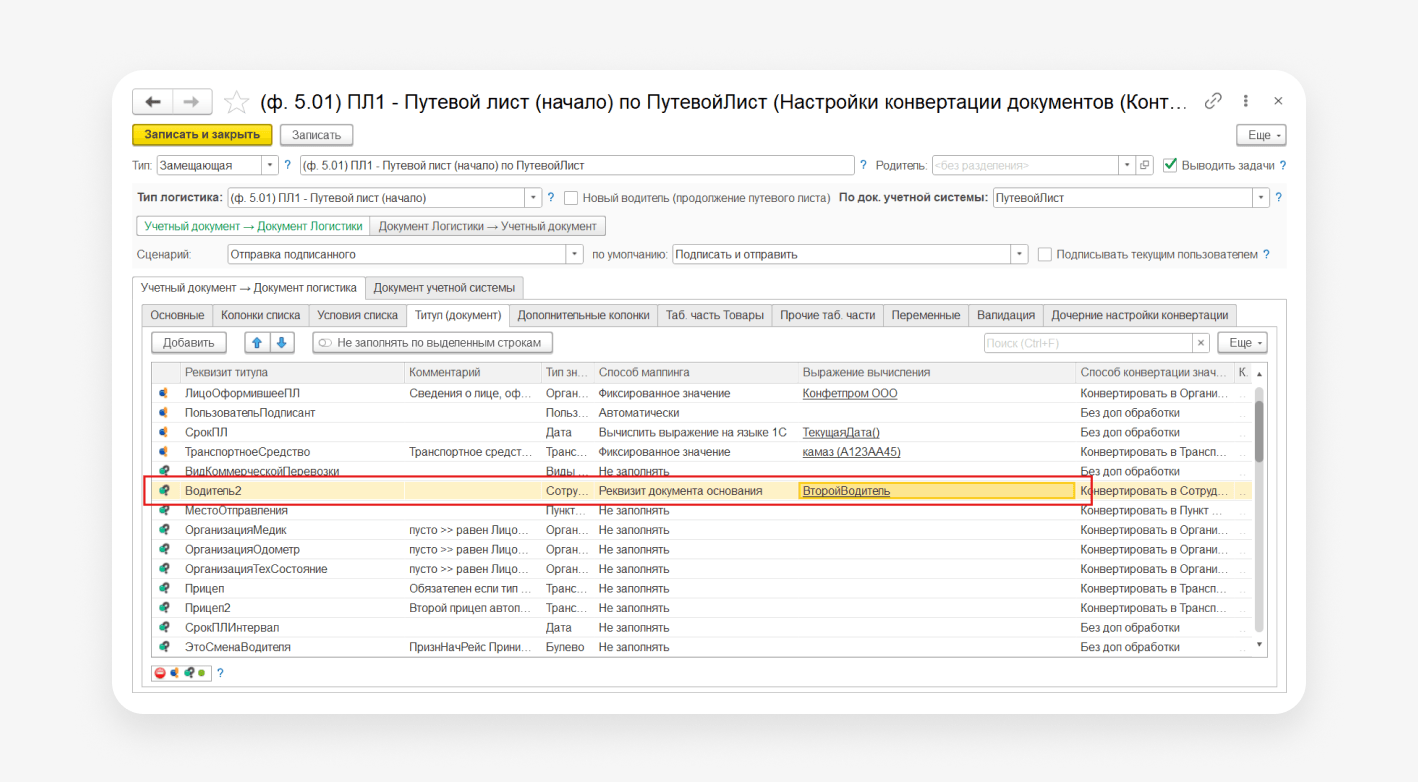This screenshot has height=782, width=1418.
Task: Open the Дочерние настройки конвертации tab
Action: coord(1140,315)
